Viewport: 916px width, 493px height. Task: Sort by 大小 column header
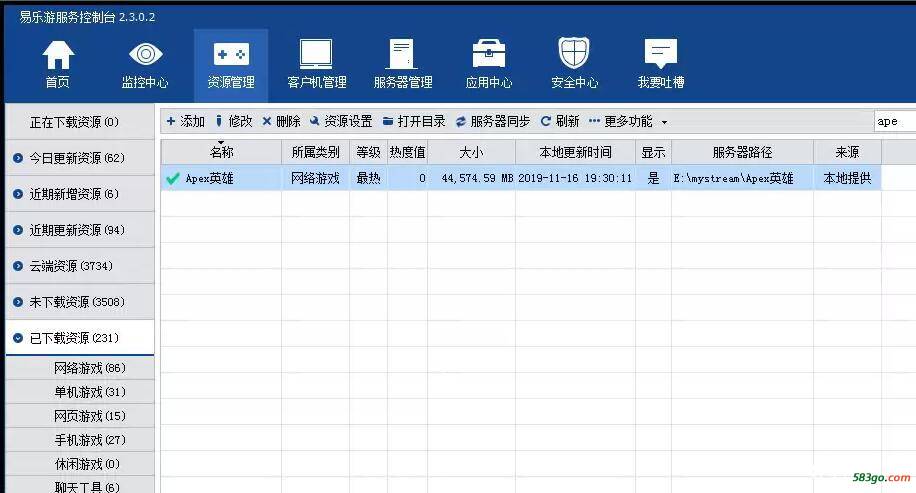pyautogui.click(x=471, y=152)
